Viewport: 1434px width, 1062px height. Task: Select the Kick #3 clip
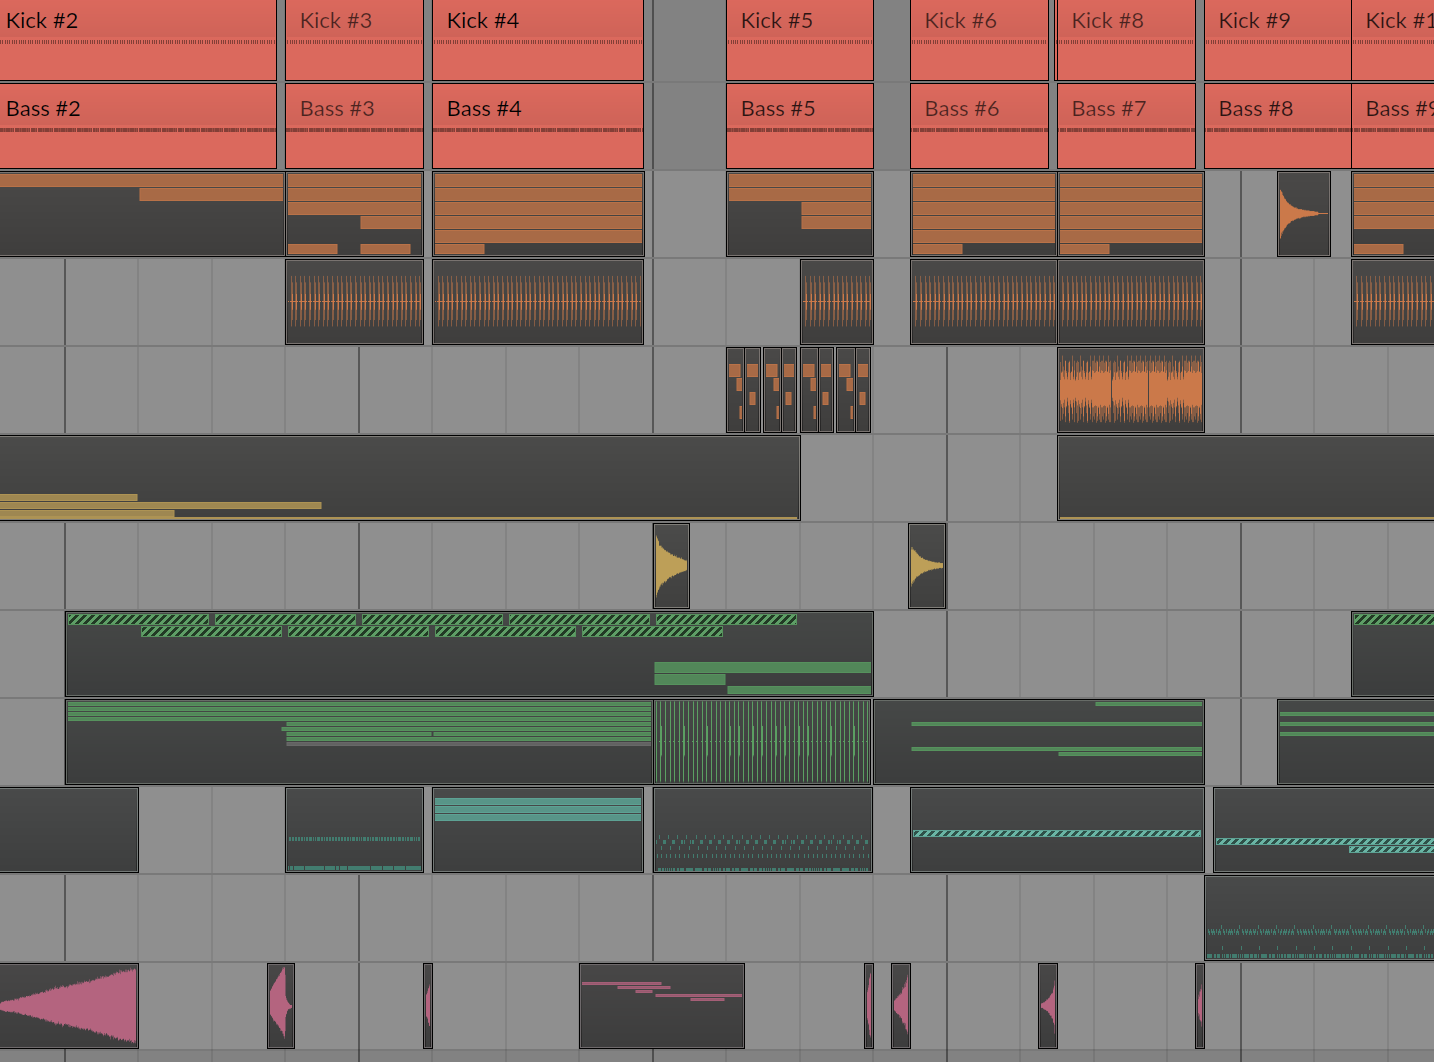(354, 40)
